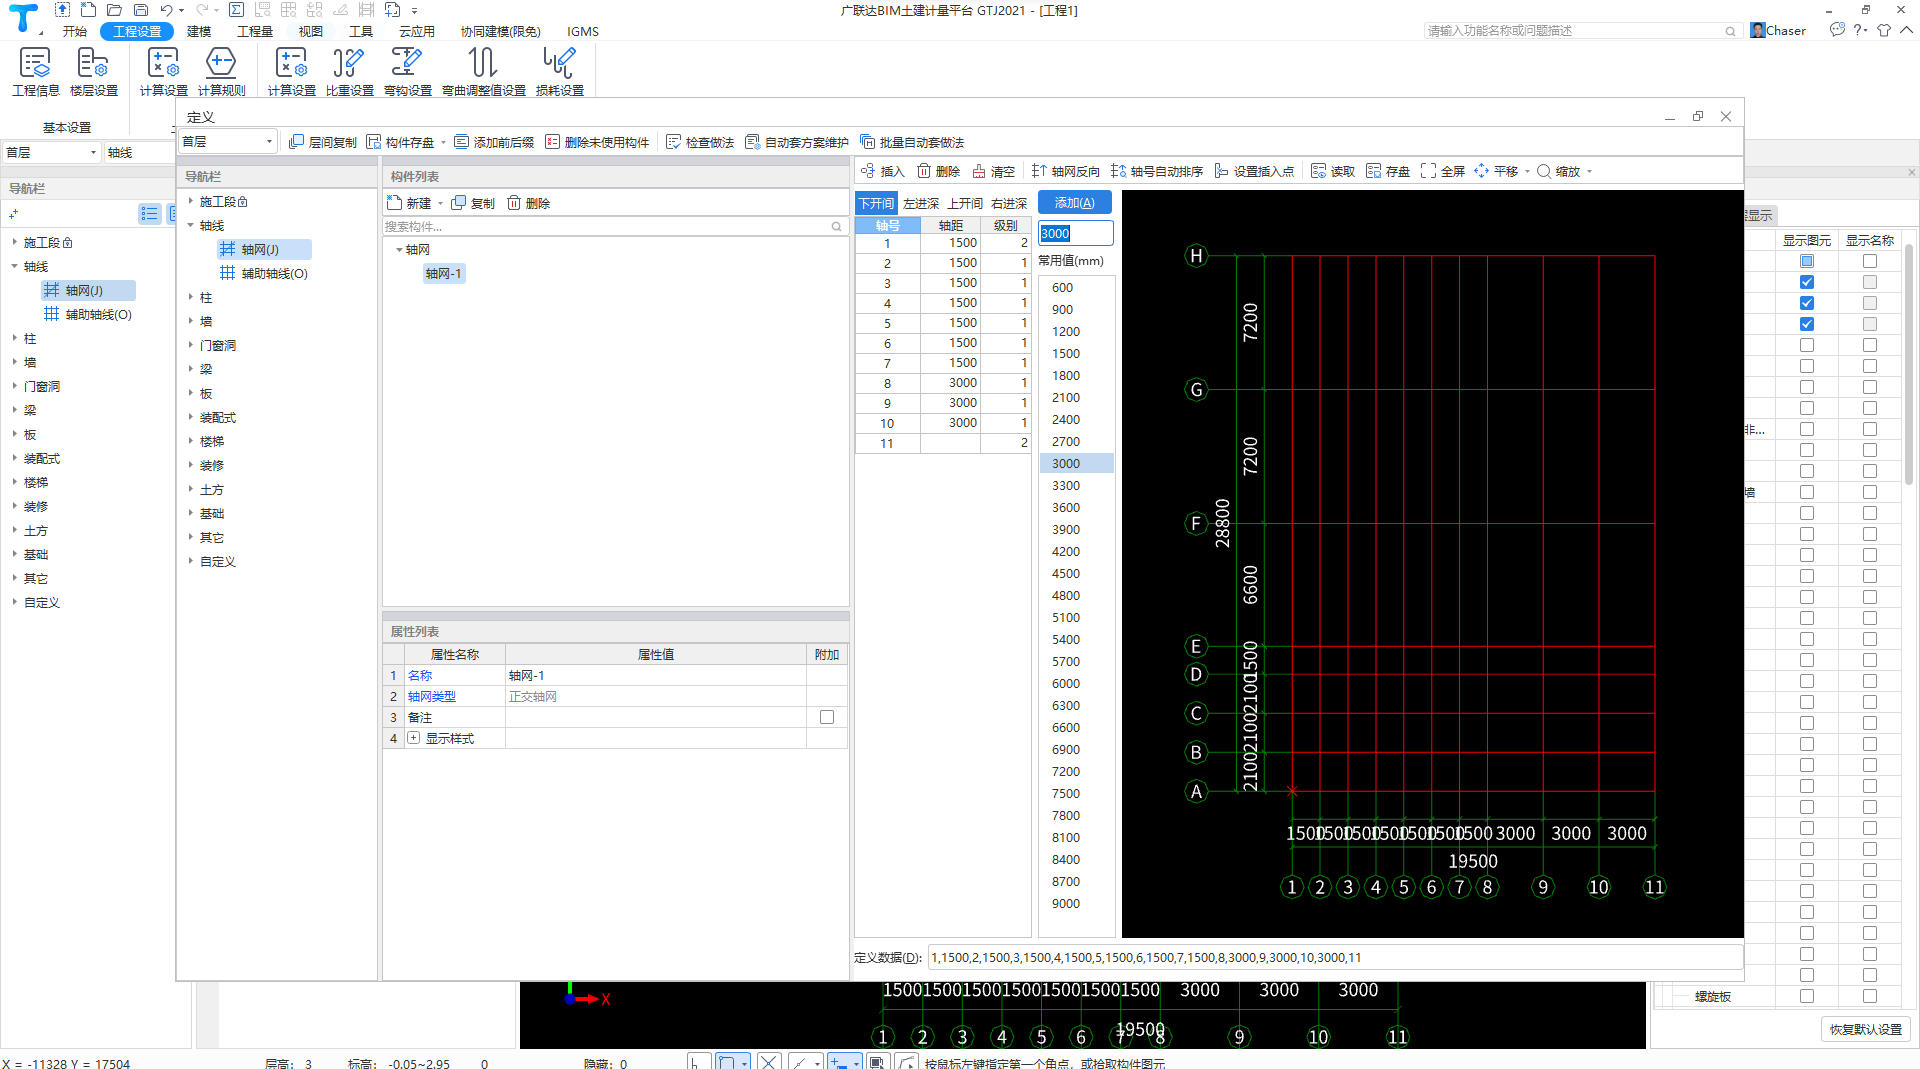The image size is (1920, 1069).
Task: Click 清空 to clear axis data
Action: 993,171
